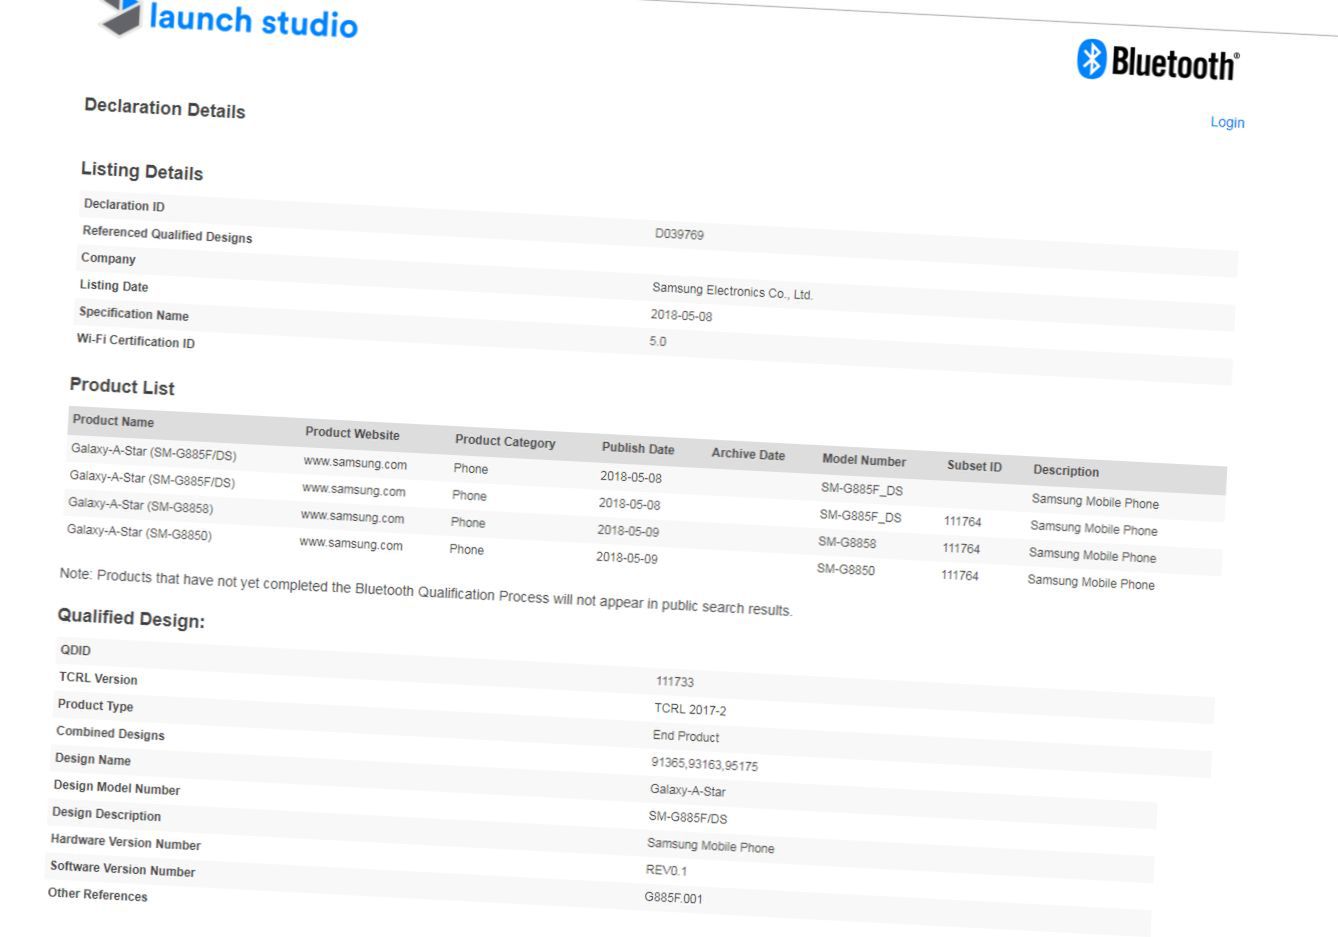This screenshot has height=937, width=1338.
Task: Click the Product Website column header
Action: (x=352, y=433)
